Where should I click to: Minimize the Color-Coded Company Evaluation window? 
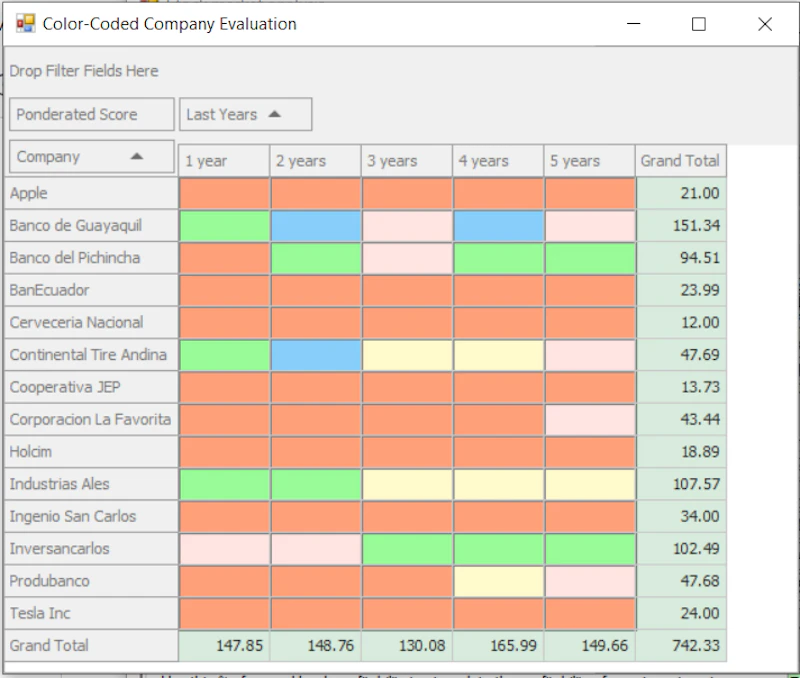(x=633, y=23)
